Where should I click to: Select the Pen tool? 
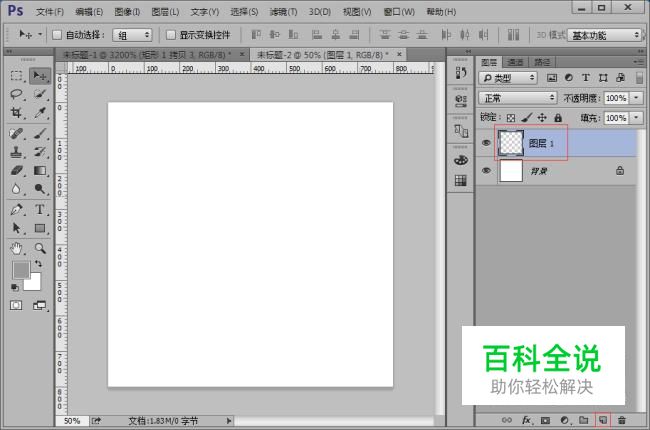point(16,209)
